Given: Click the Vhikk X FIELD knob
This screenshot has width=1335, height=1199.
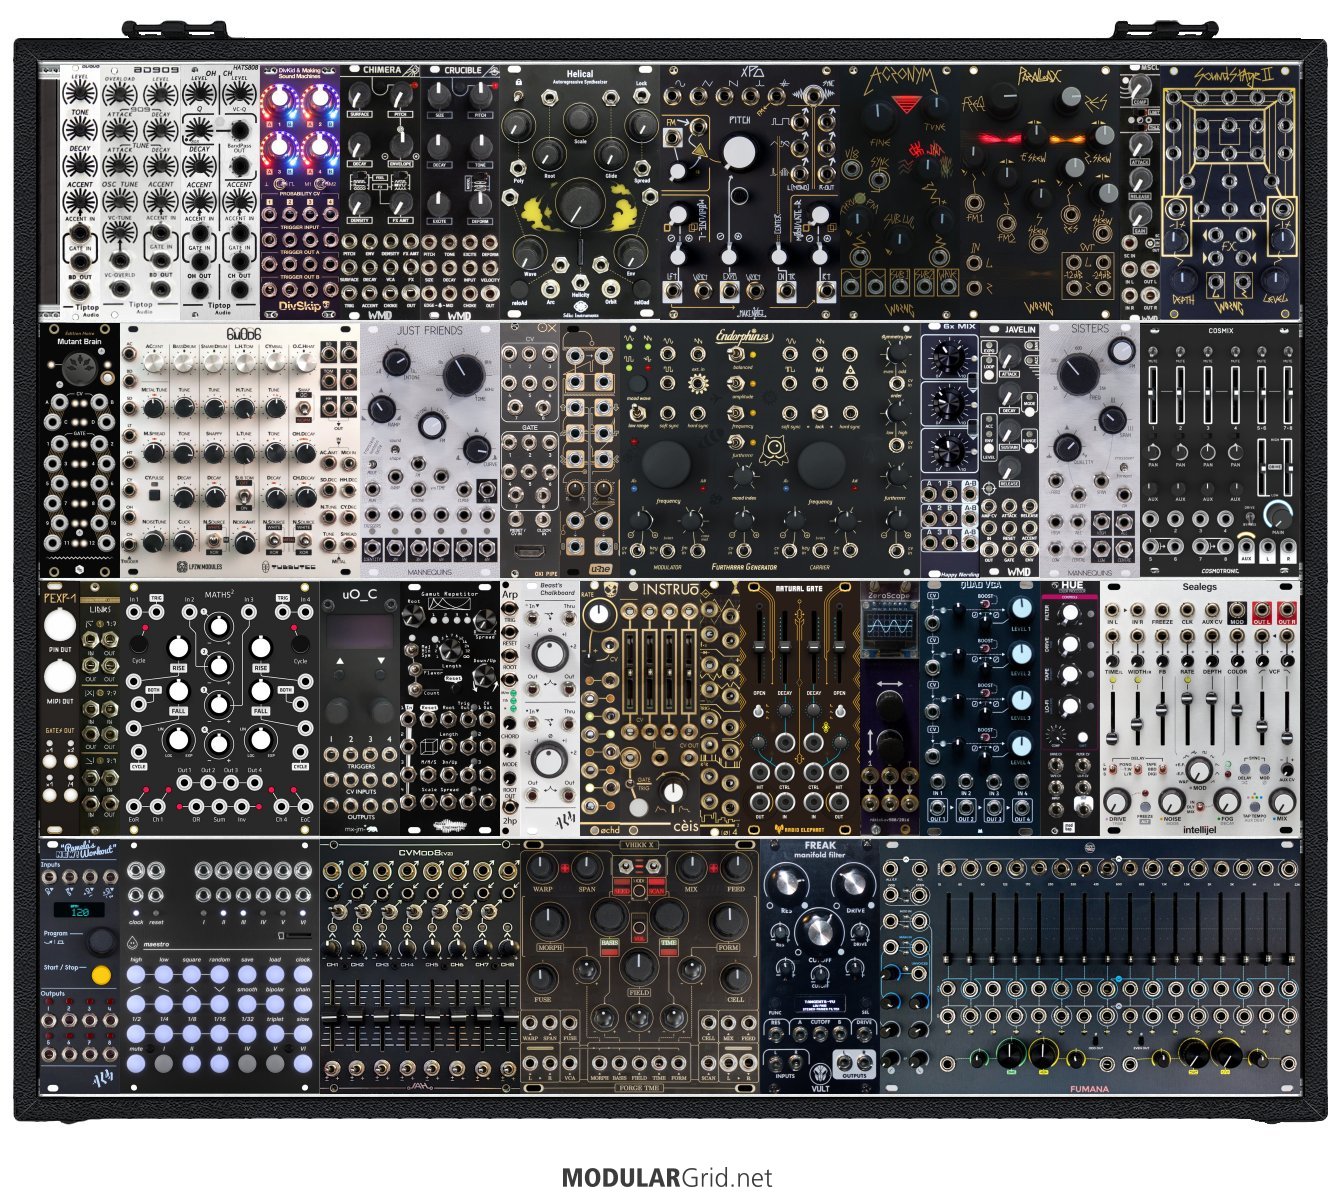Looking at the screenshot, I should point(638,967).
